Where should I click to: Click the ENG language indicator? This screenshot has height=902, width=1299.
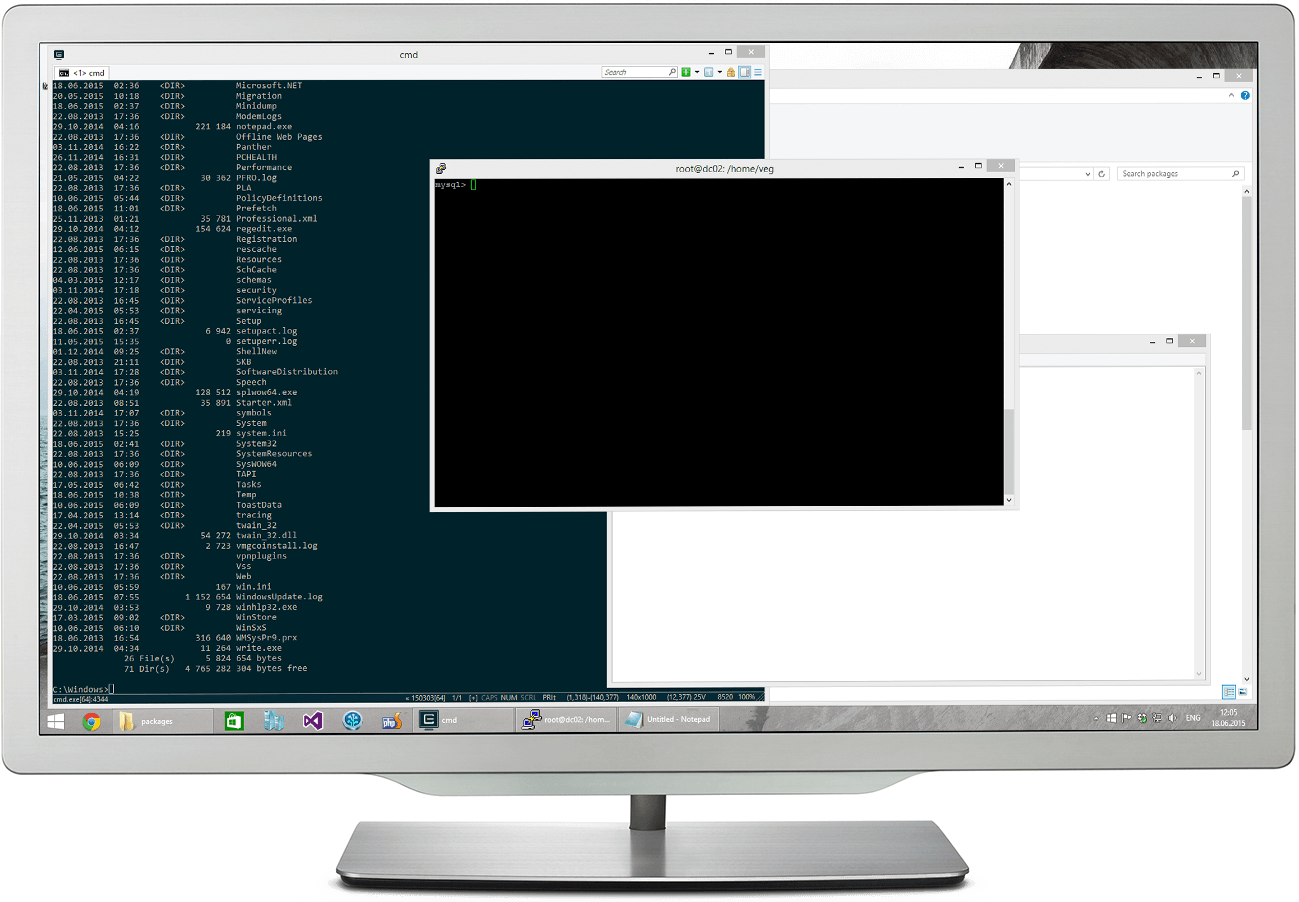point(1192,718)
